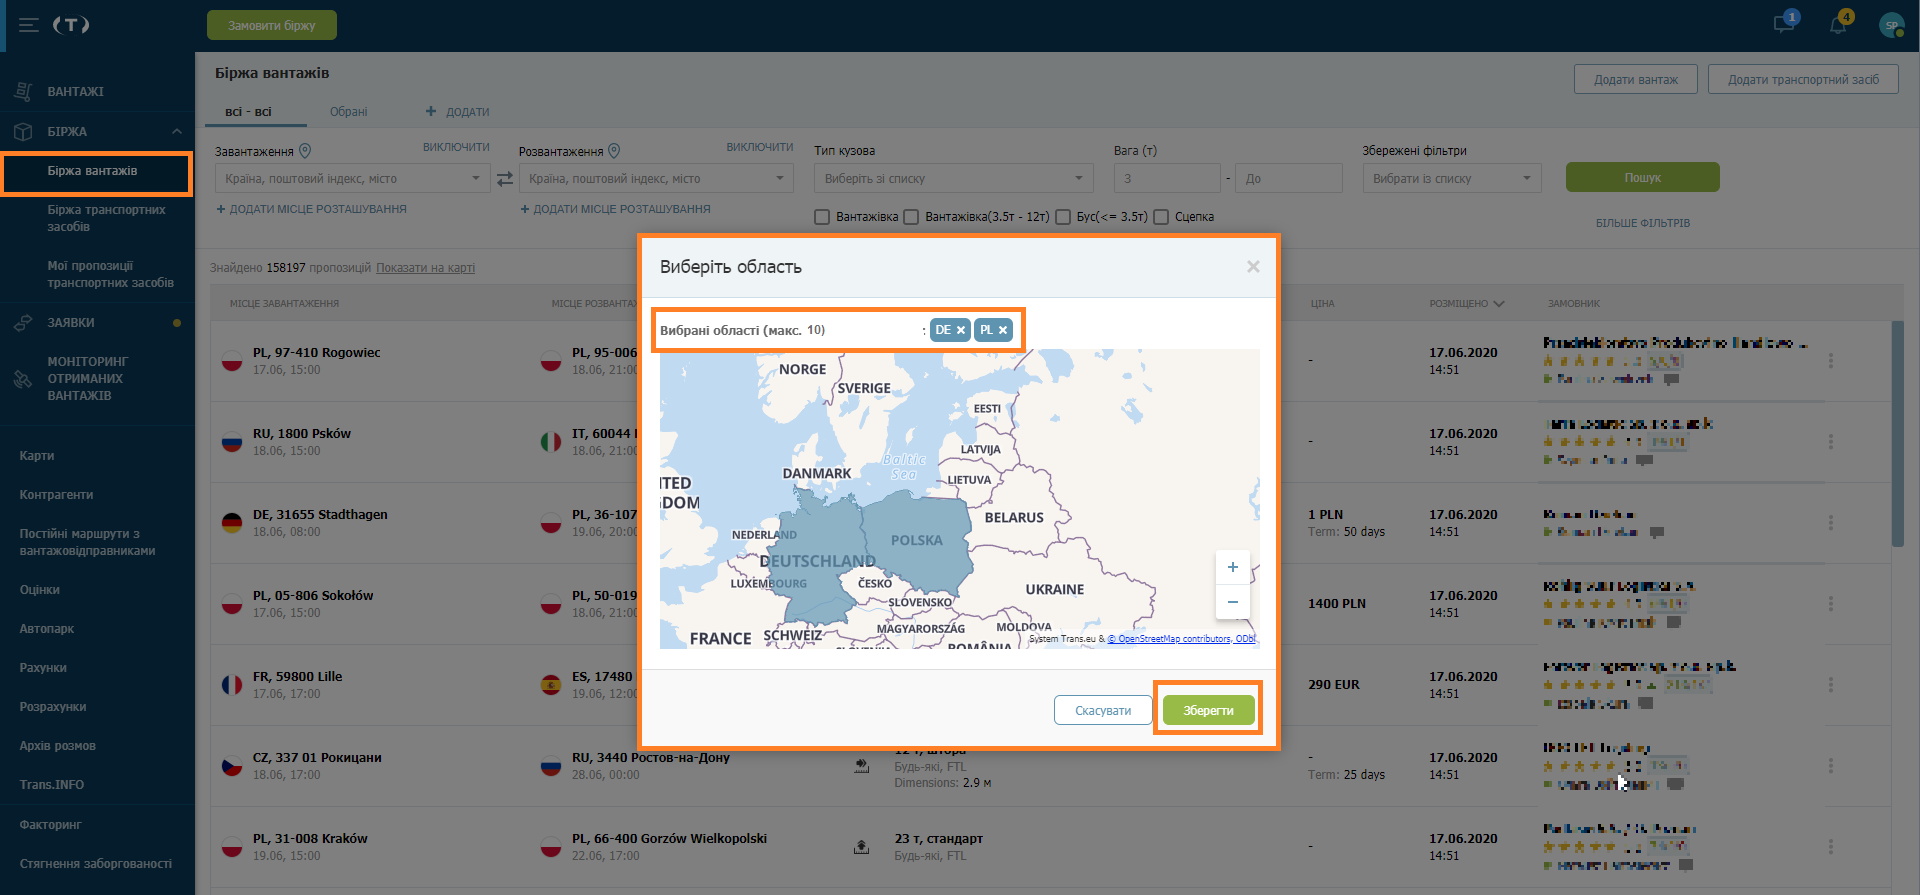Close the Виберіть область dialog

[x=1253, y=267]
